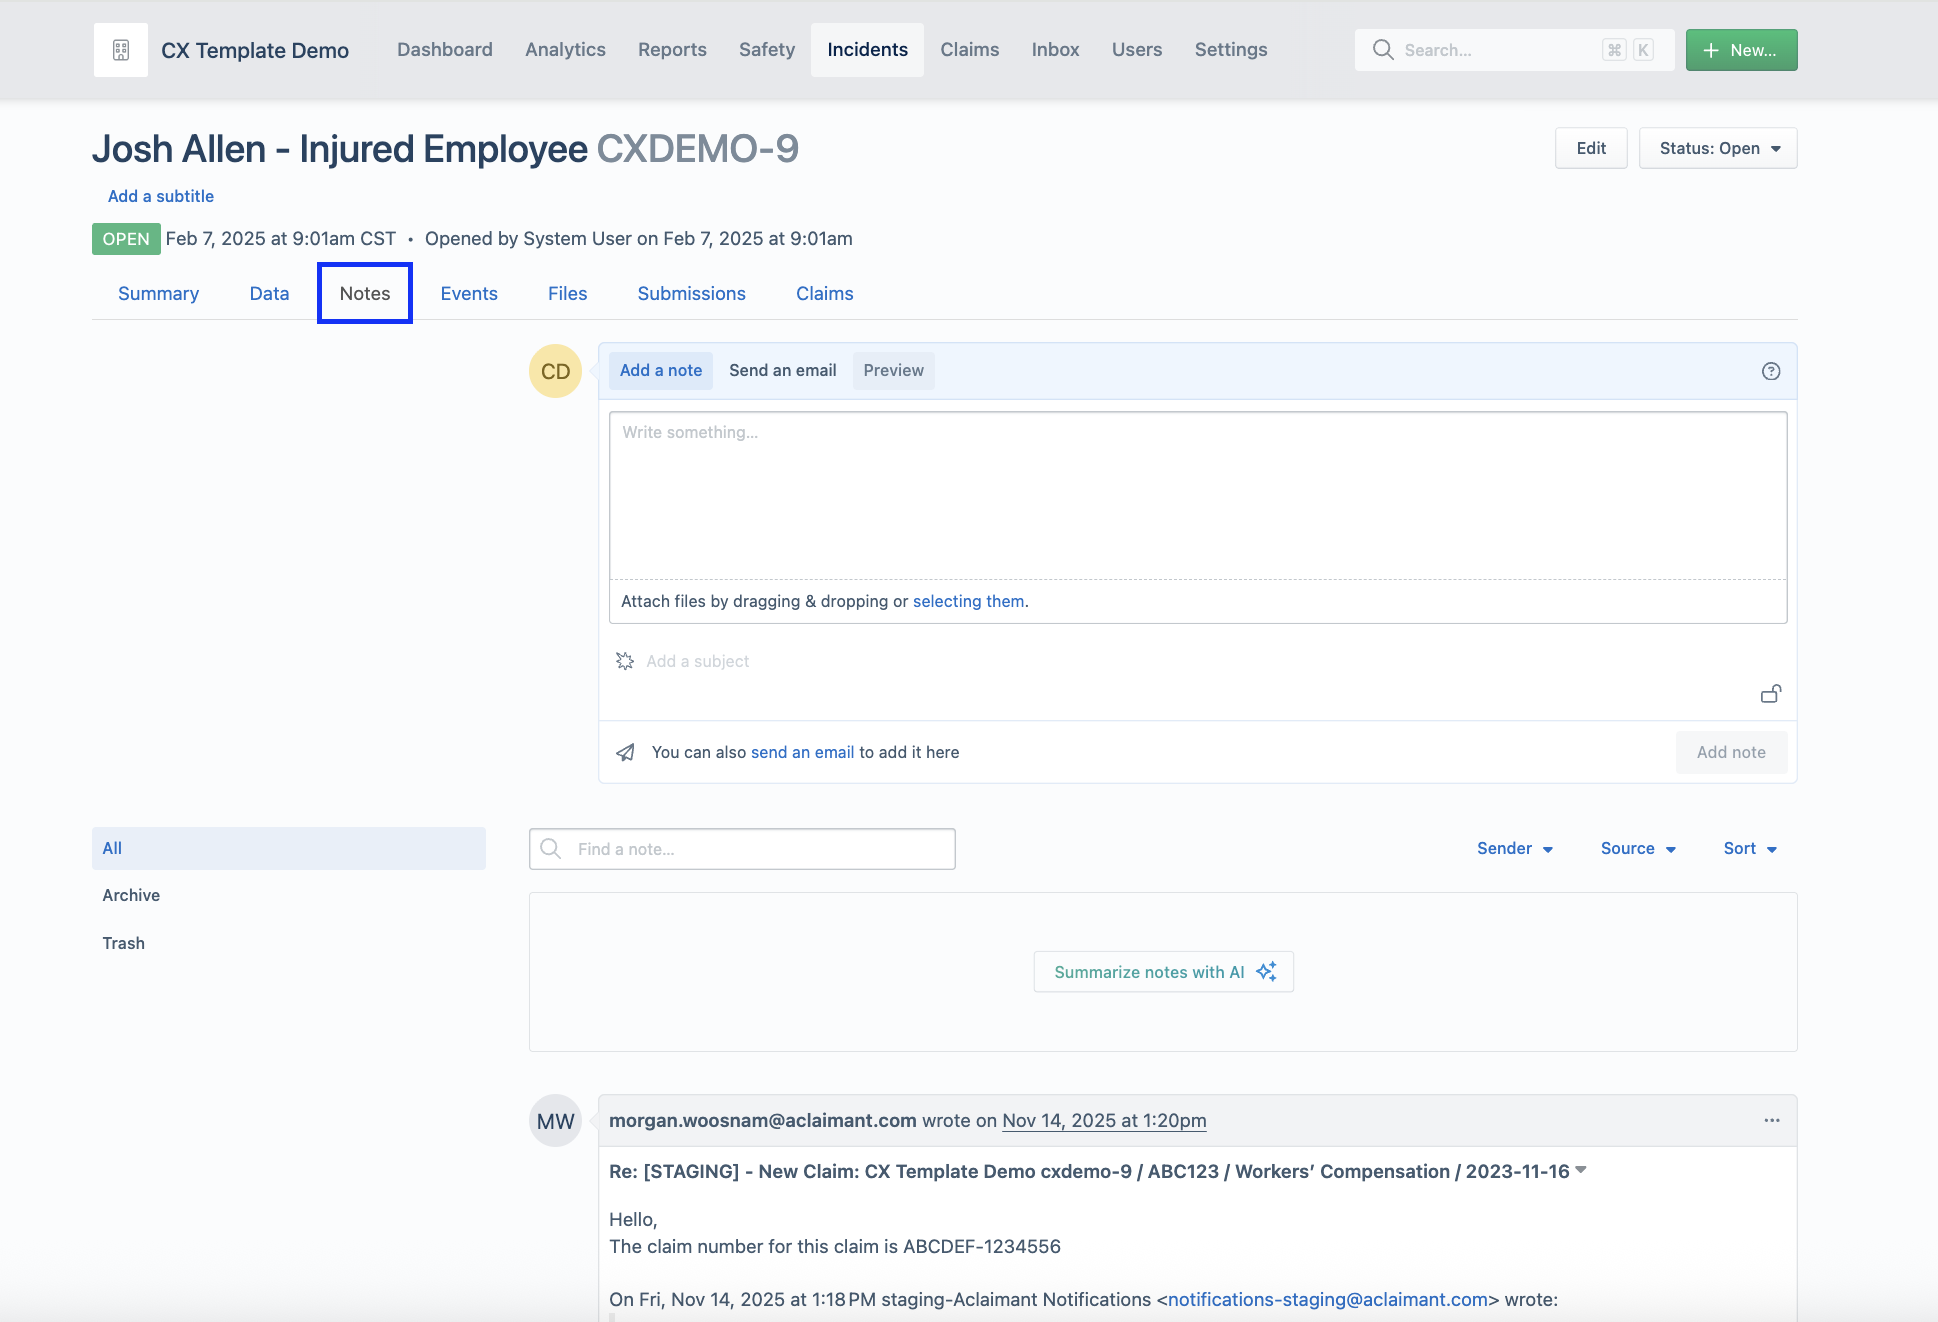Image resolution: width=1938 pixels, height=1322 pixels.
Task: Switch editor to Preview mode
Action: pos(894,370)
